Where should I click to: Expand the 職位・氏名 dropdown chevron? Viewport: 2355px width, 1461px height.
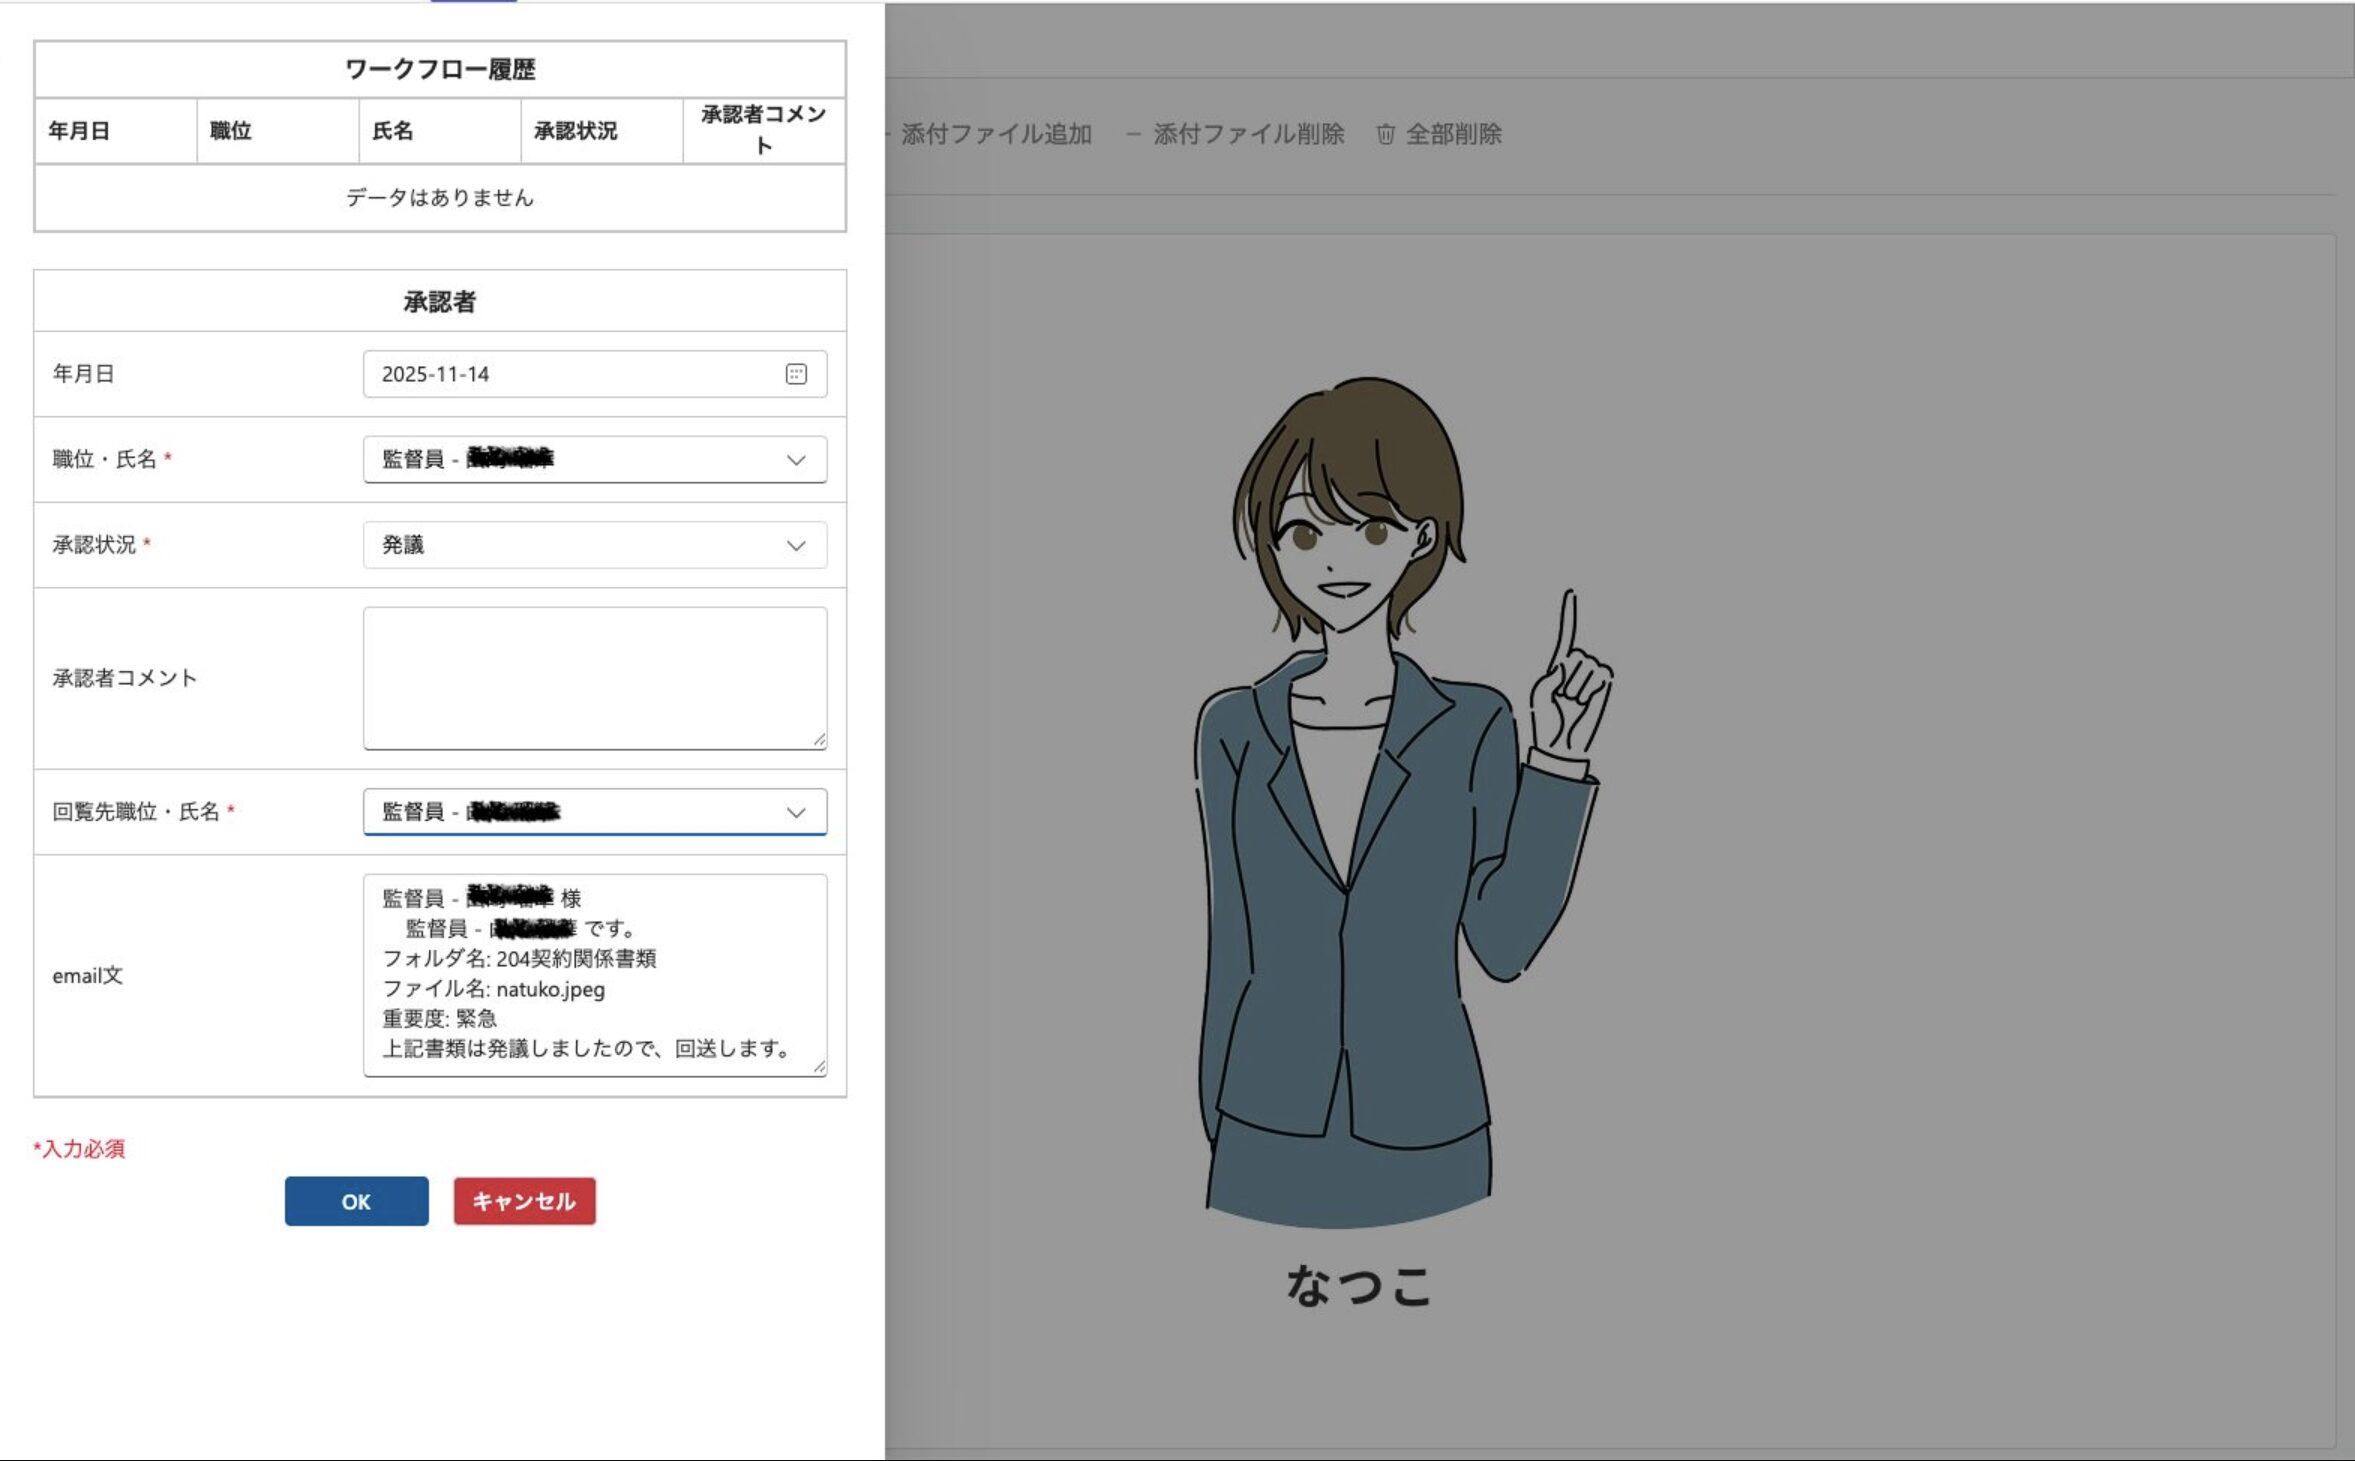coord(795,460)
